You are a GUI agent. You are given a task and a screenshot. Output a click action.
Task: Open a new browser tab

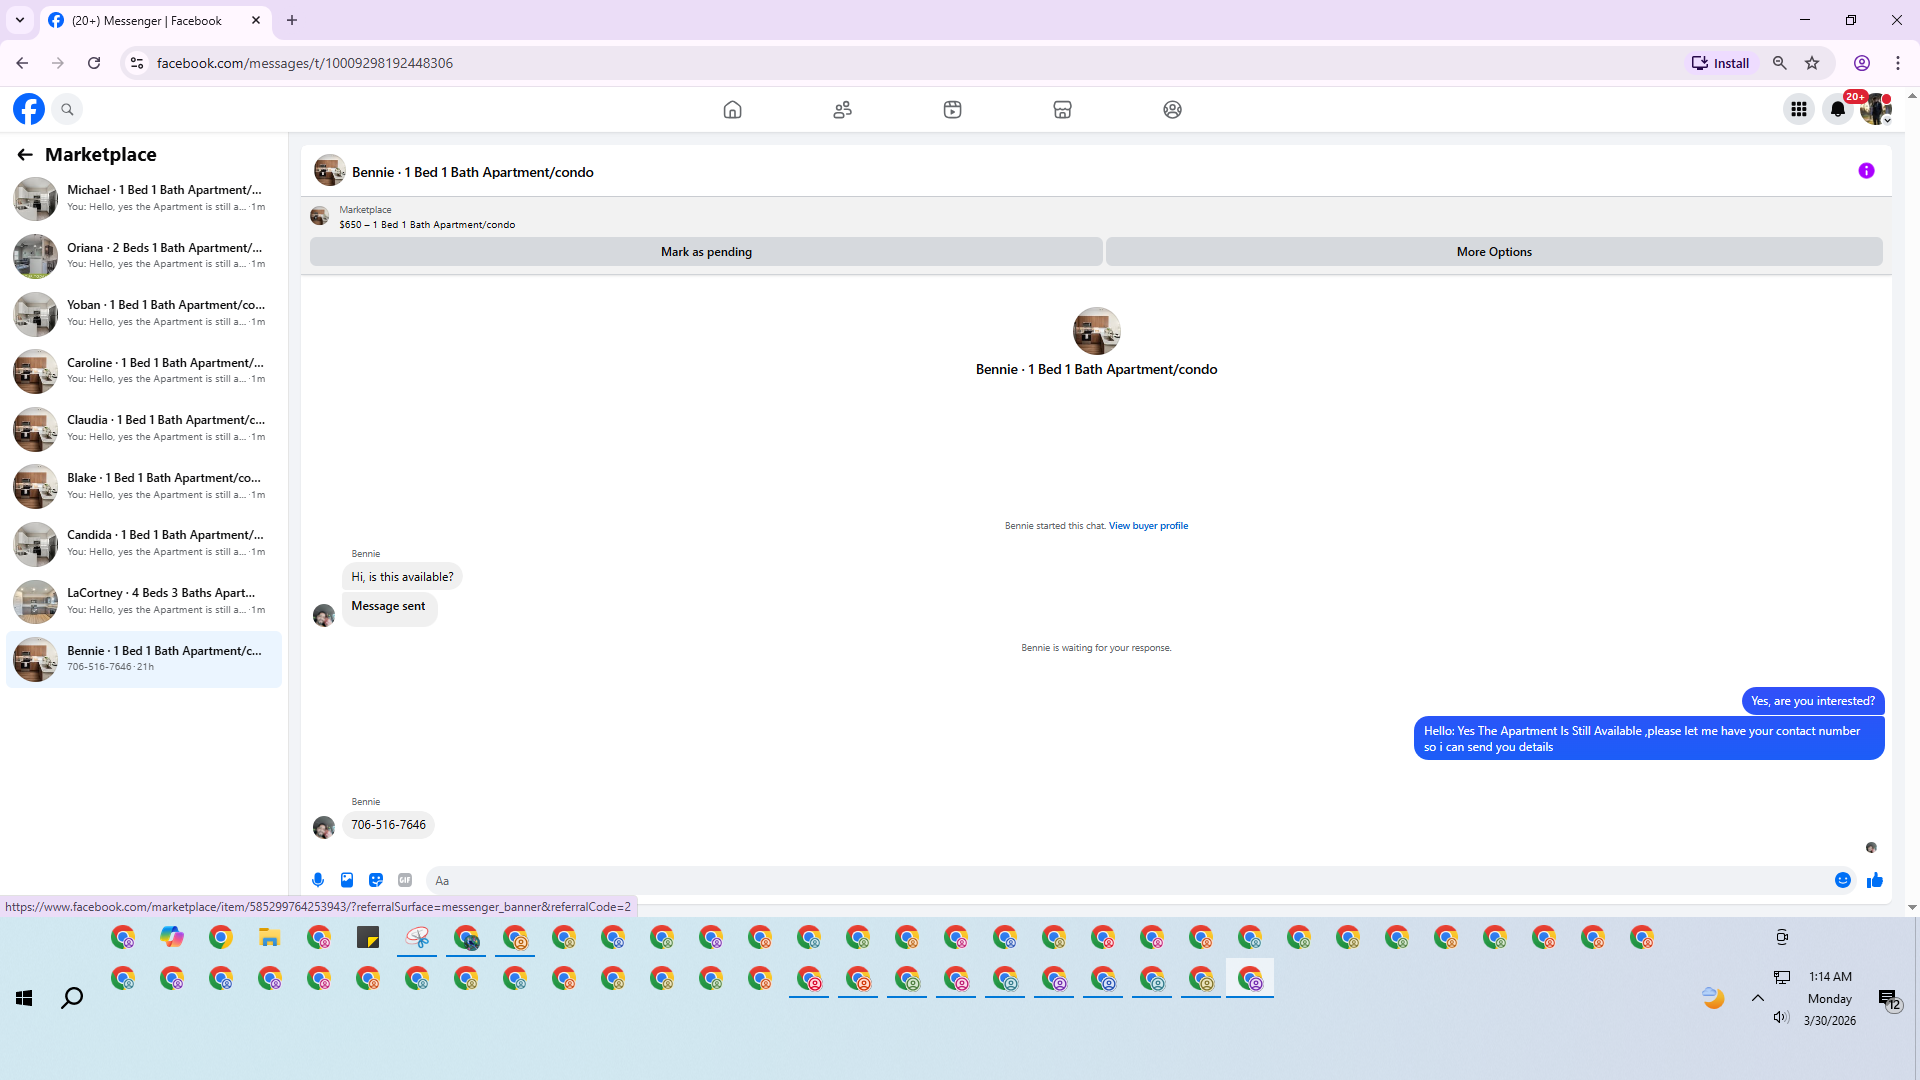pyautogui.click(x=292, y=20)
